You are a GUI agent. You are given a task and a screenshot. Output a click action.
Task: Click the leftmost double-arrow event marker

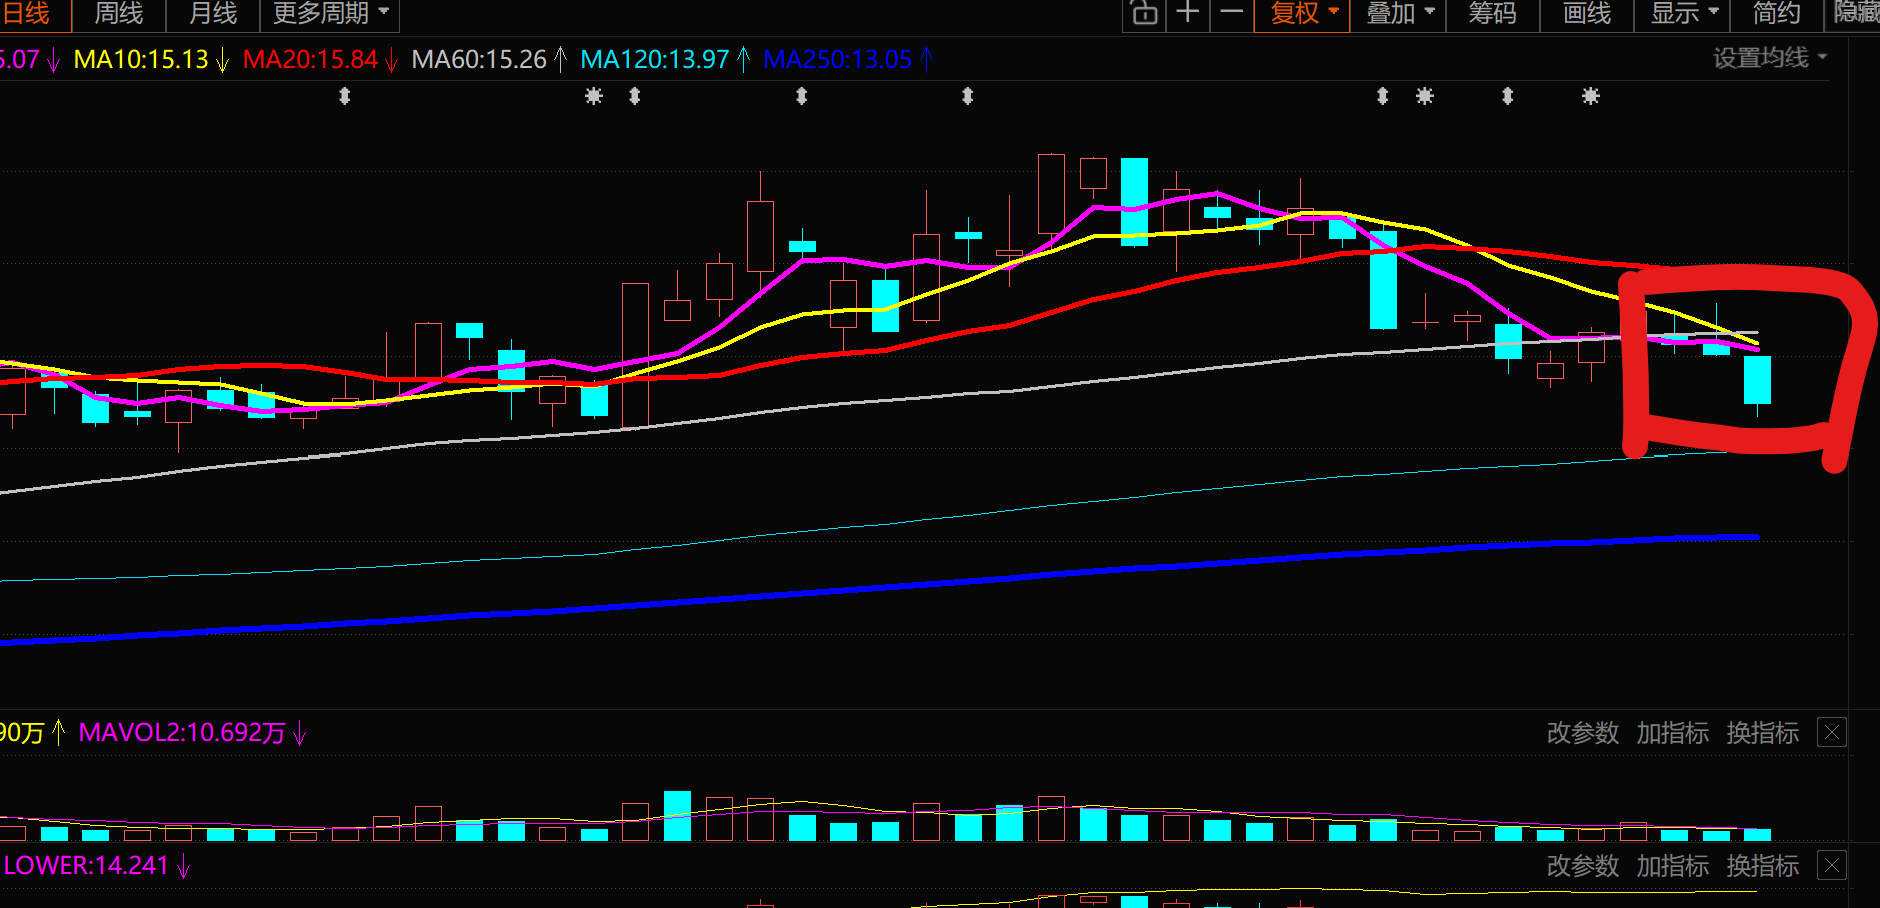pyautogui.click(x=345, y=96)
